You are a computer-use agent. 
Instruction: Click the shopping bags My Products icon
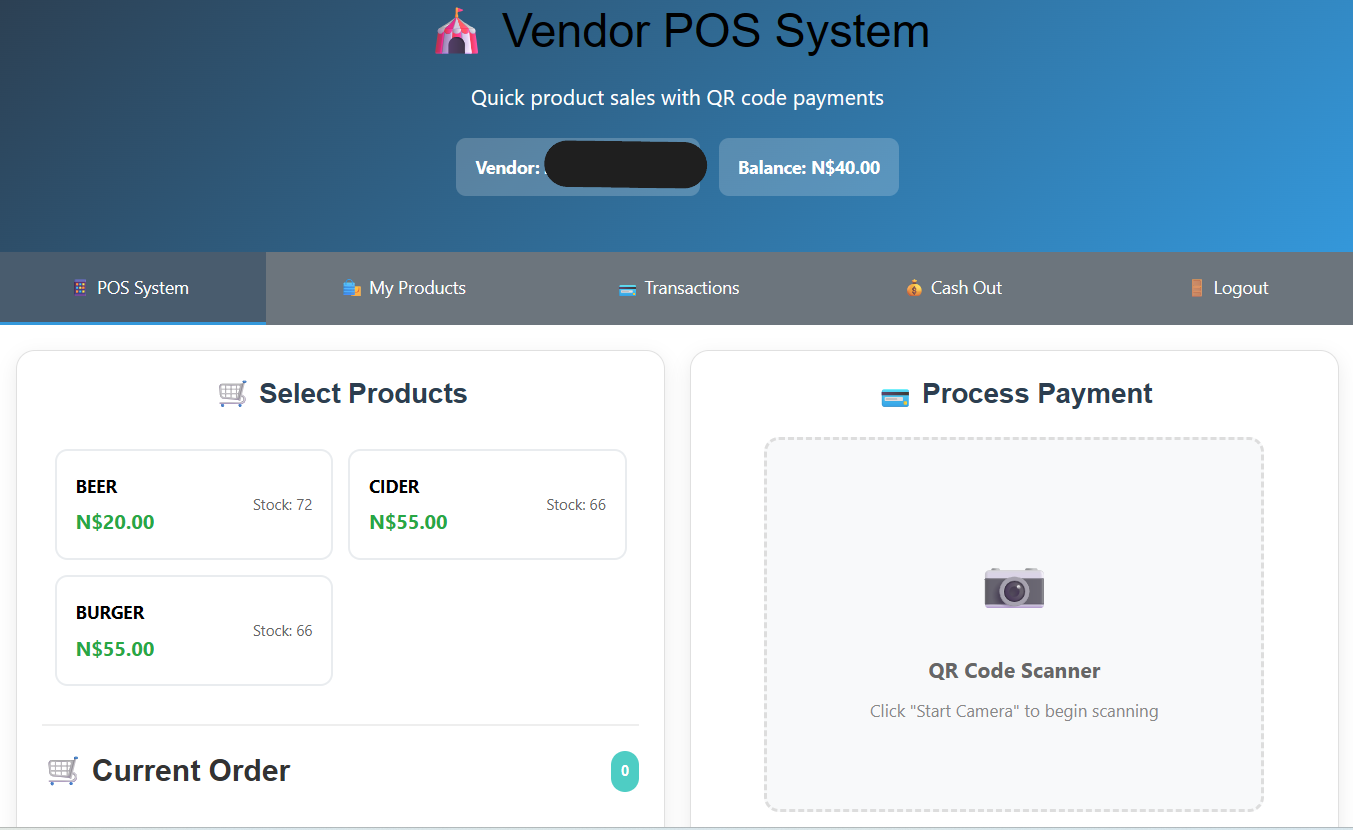[x=351, y=288]
